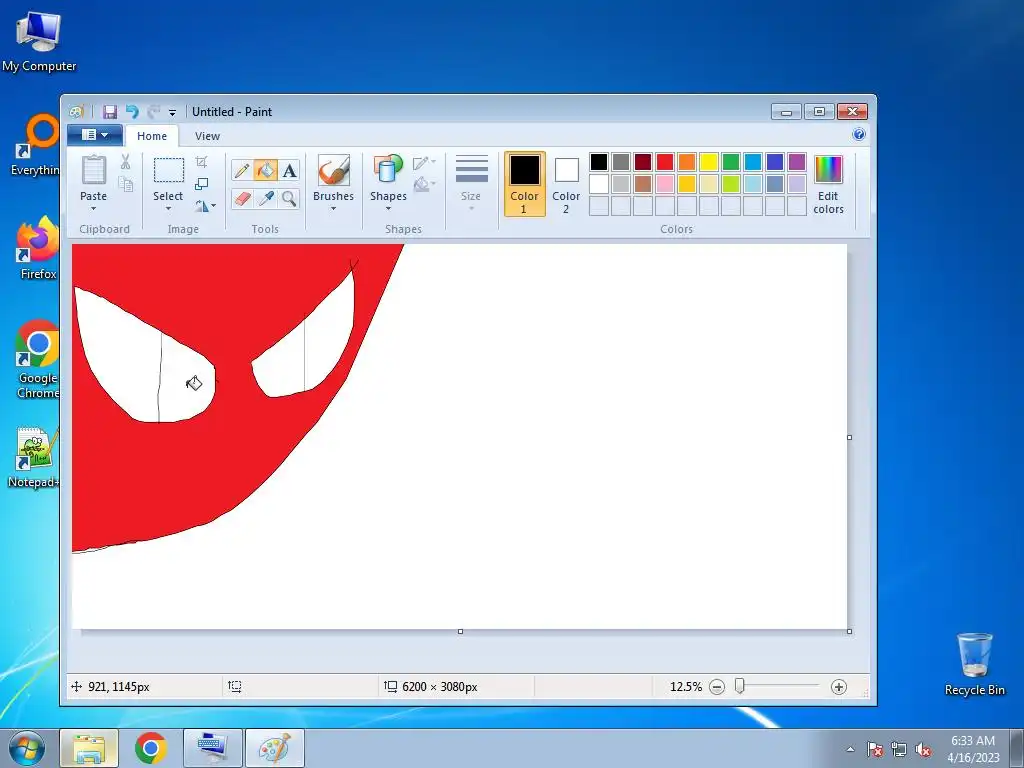This screenshot has width=1024, height=768.
Task: Click the Undo arrow in title bar
Action: coord(132,112)
